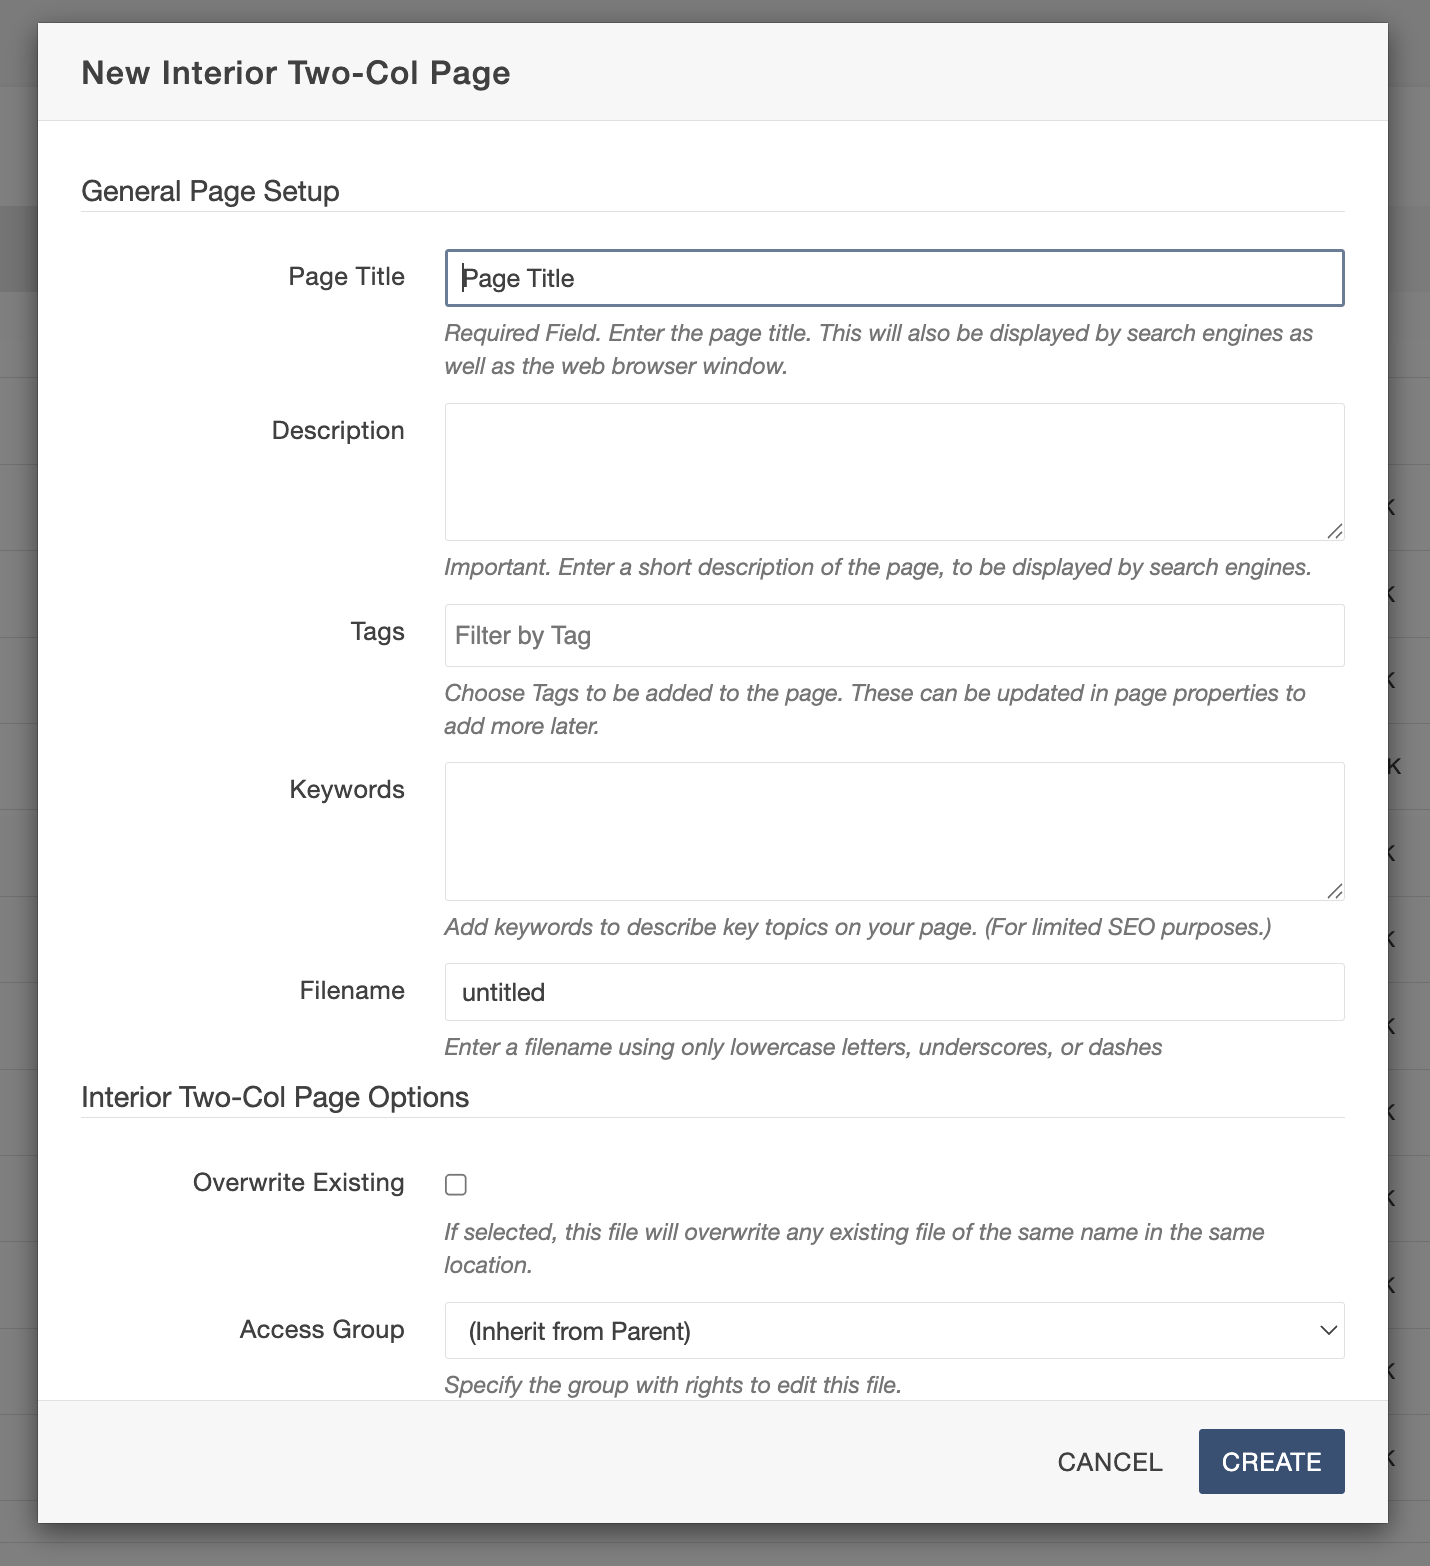Click the Filename field containing untitled
Screen dimensions: 1430x1566
[x=893, y=992]
